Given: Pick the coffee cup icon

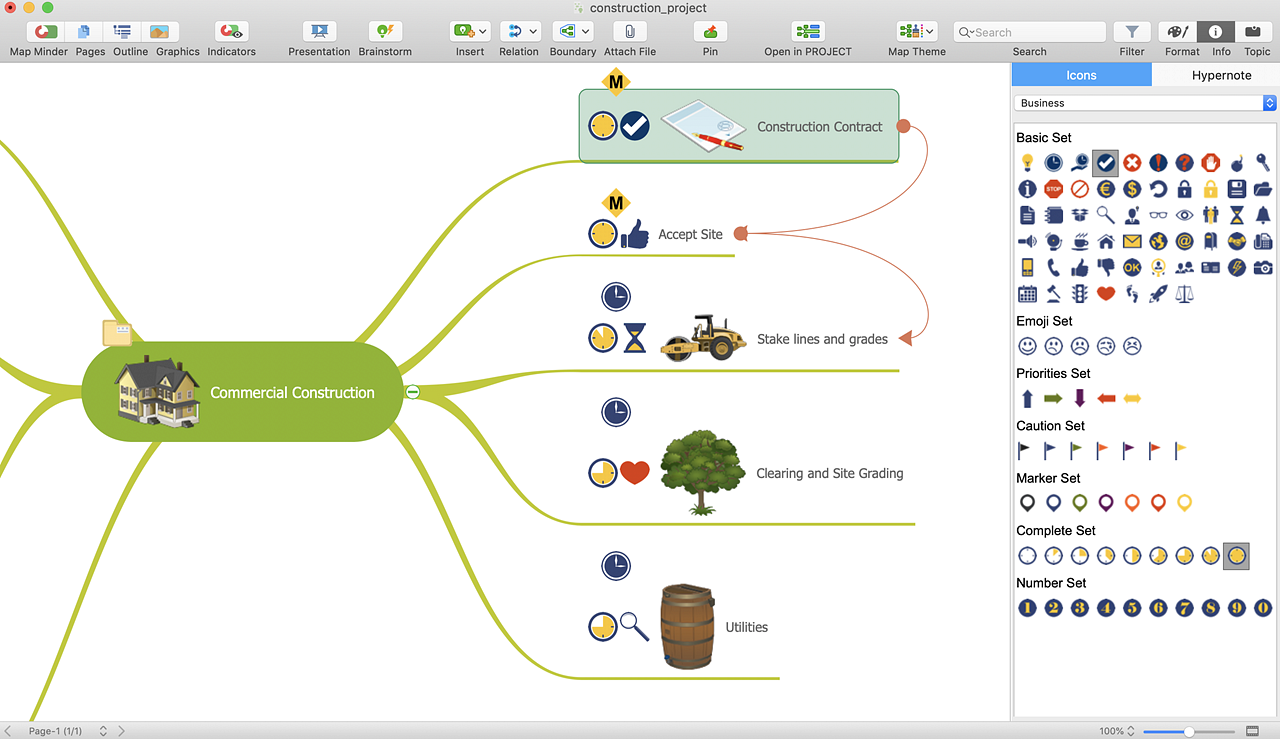Looking at the screenshot, I should (x=1079, y=241).
